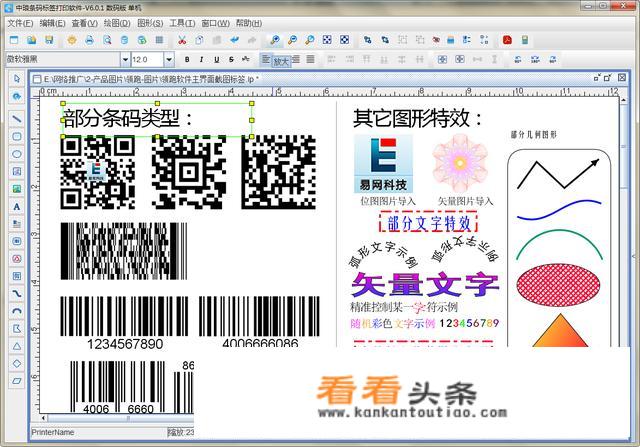
Task: Open the 绘图(D) menu
Action: coord(117,23)
